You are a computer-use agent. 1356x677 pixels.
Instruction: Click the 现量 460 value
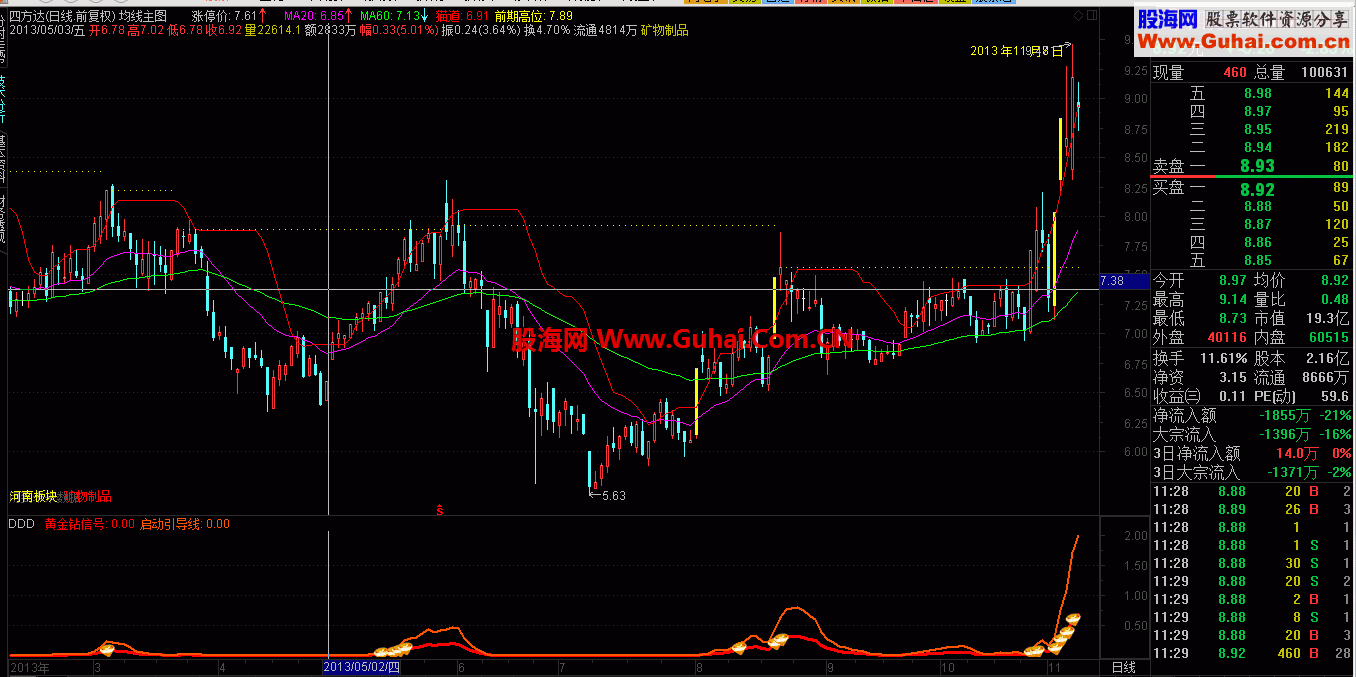point(1235,72)
